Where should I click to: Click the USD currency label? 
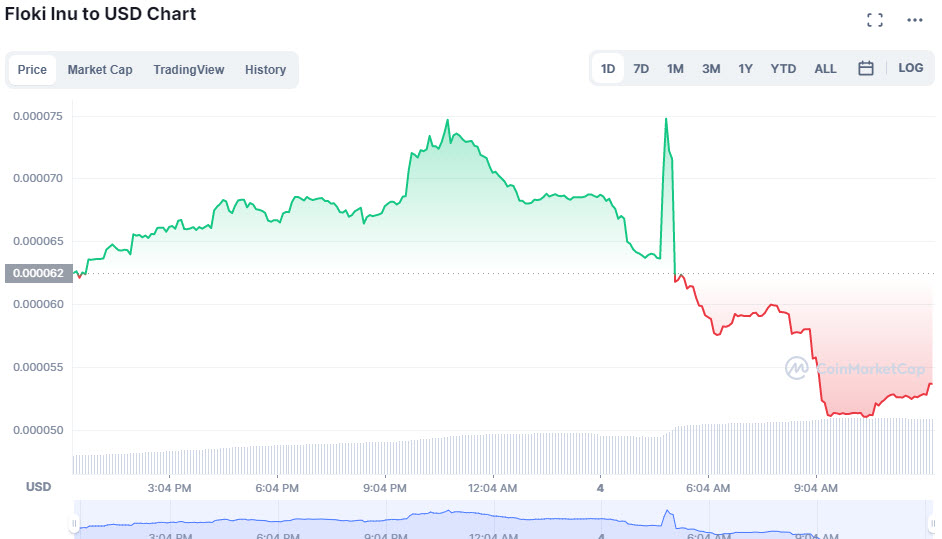[x=38, y=487]
